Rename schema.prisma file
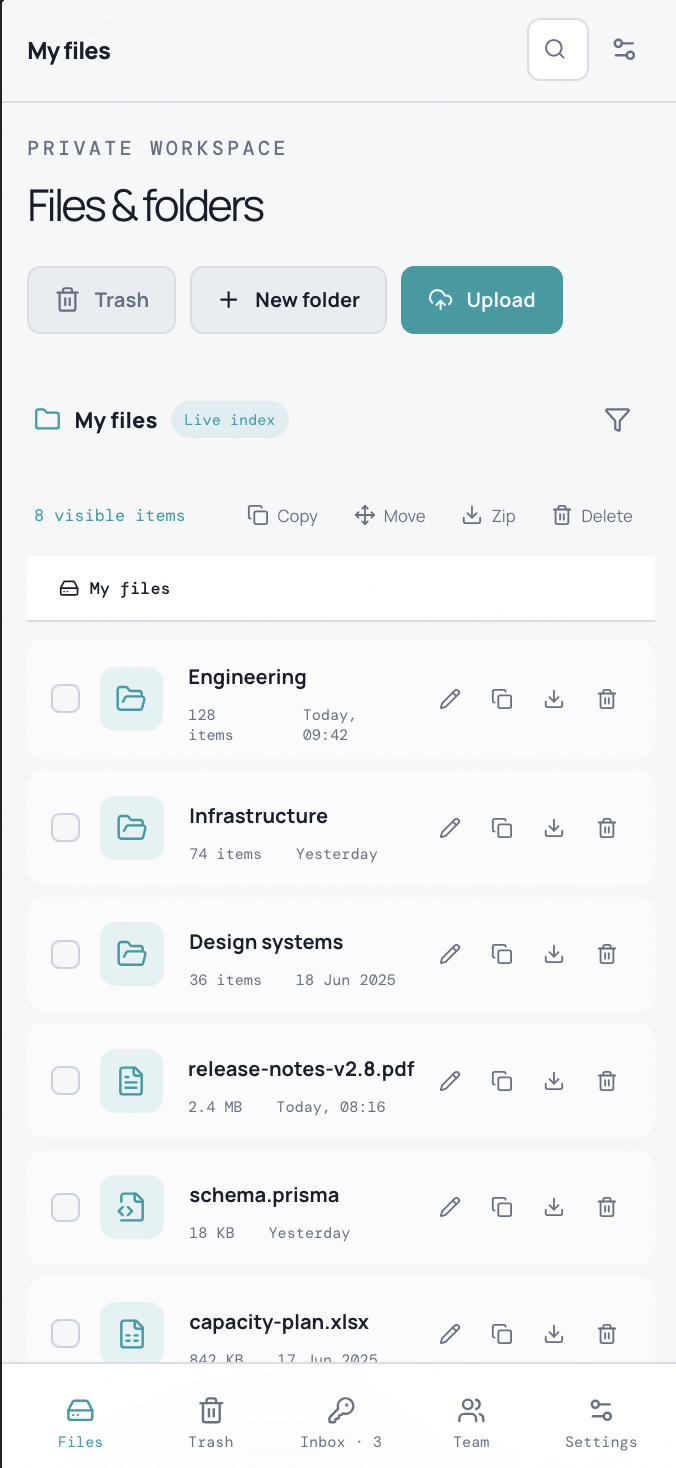This screenshot has width=676, height=1468. [451, 1207]
